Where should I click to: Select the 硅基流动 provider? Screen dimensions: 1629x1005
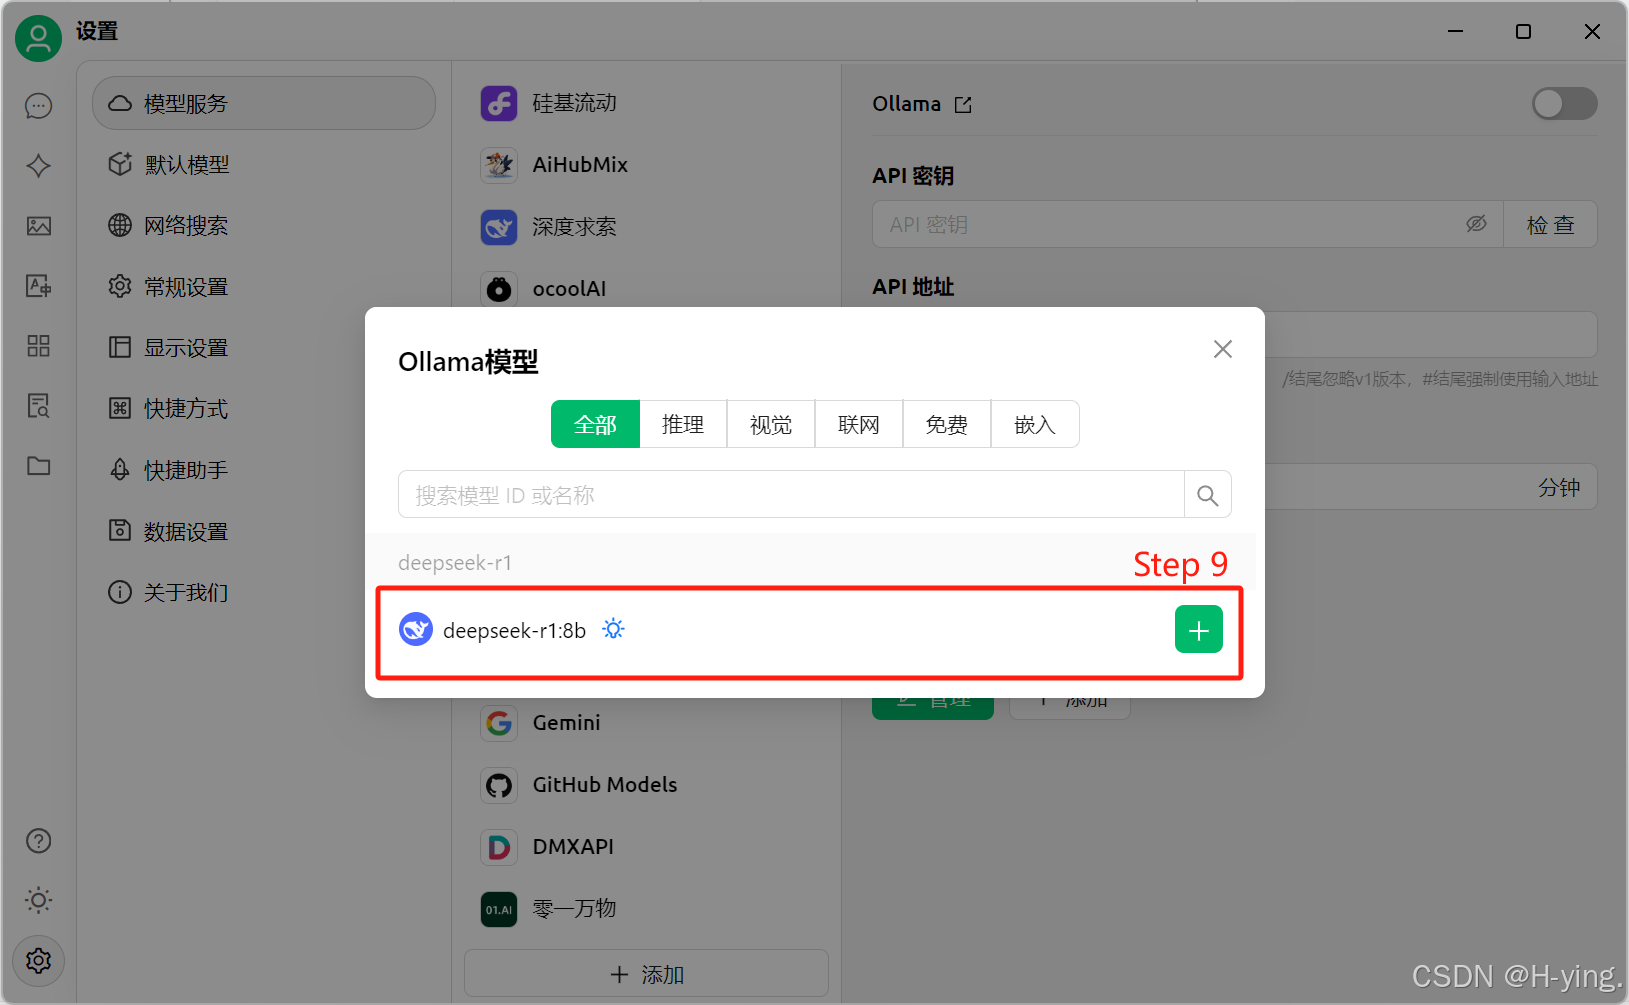pyautogui.click(x=646, y=103)
